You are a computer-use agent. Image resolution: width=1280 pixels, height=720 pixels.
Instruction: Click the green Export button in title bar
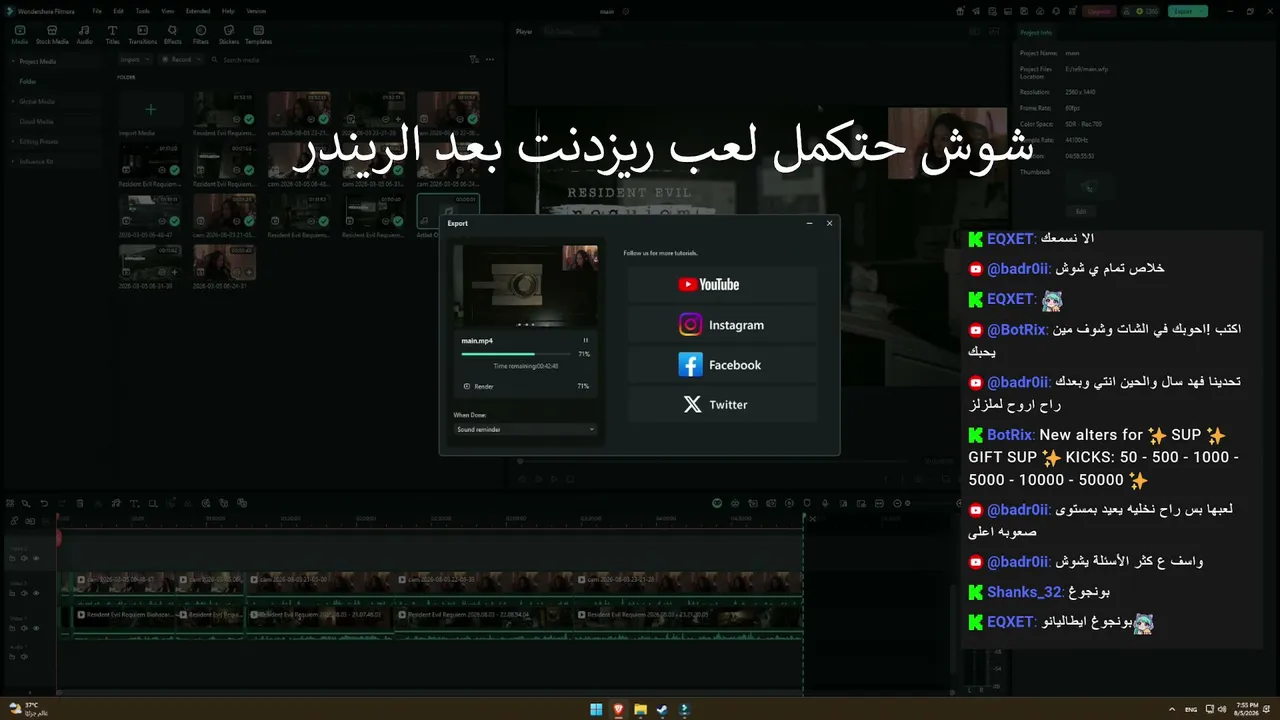tap(1188, 11)
